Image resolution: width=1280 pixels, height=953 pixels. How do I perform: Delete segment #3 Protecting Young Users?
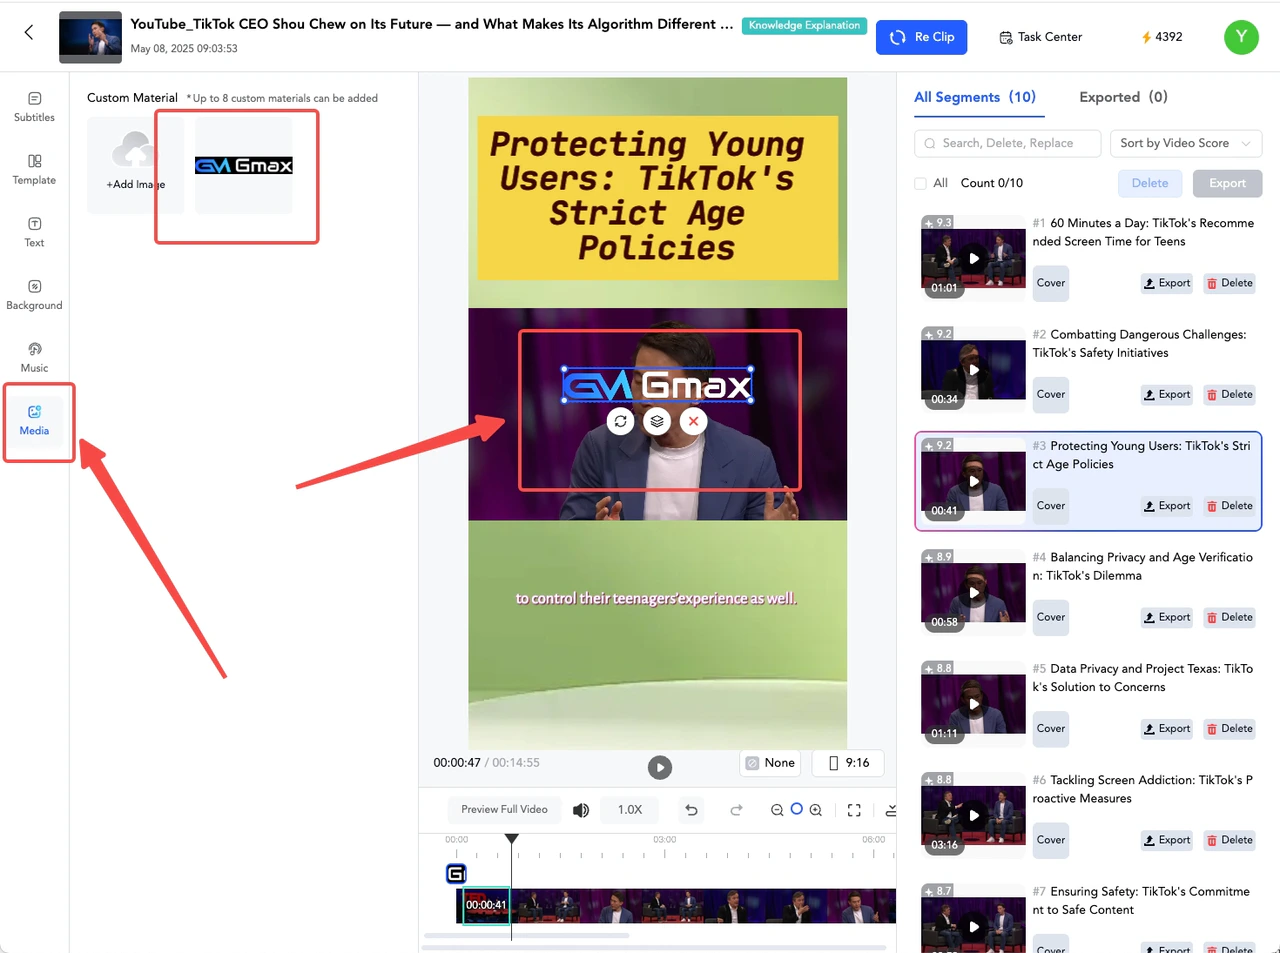[1229, 506]
